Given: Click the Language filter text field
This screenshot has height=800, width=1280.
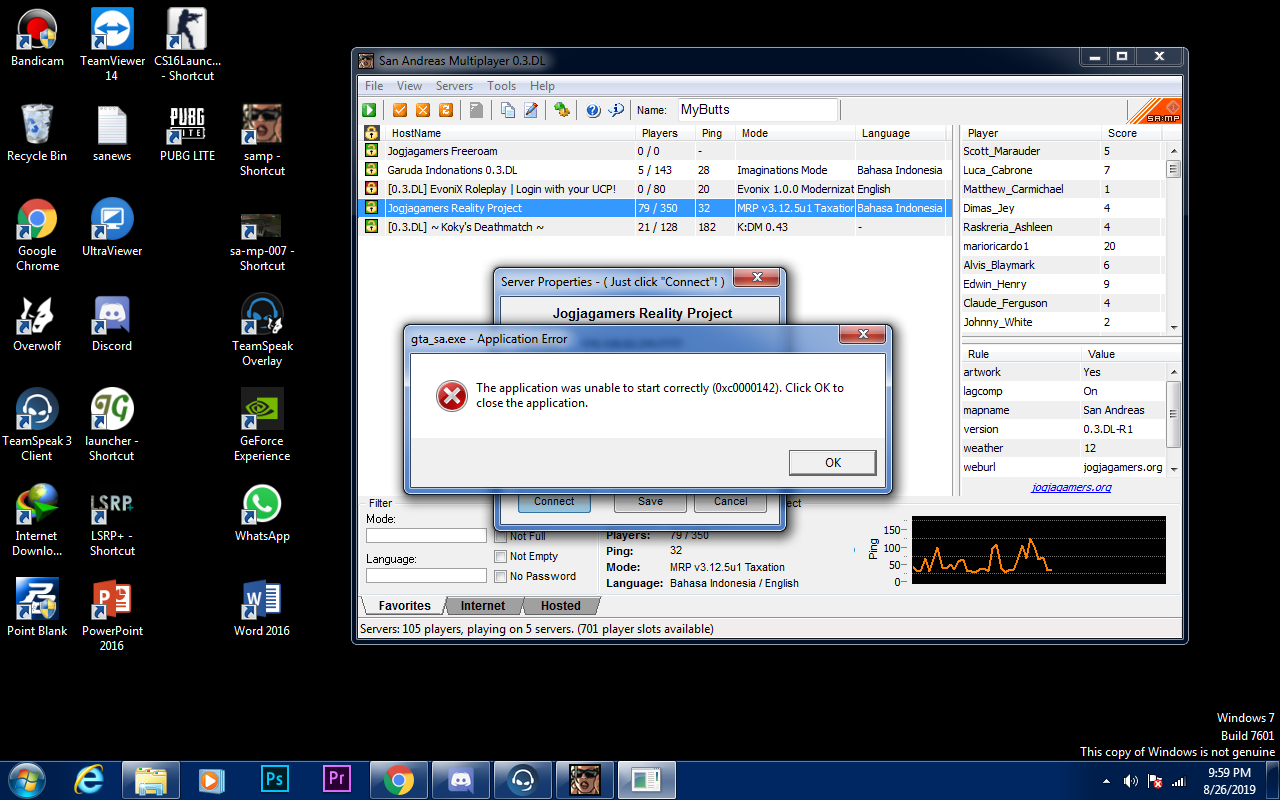Looking at the screenshot, I should coord(426,576).
